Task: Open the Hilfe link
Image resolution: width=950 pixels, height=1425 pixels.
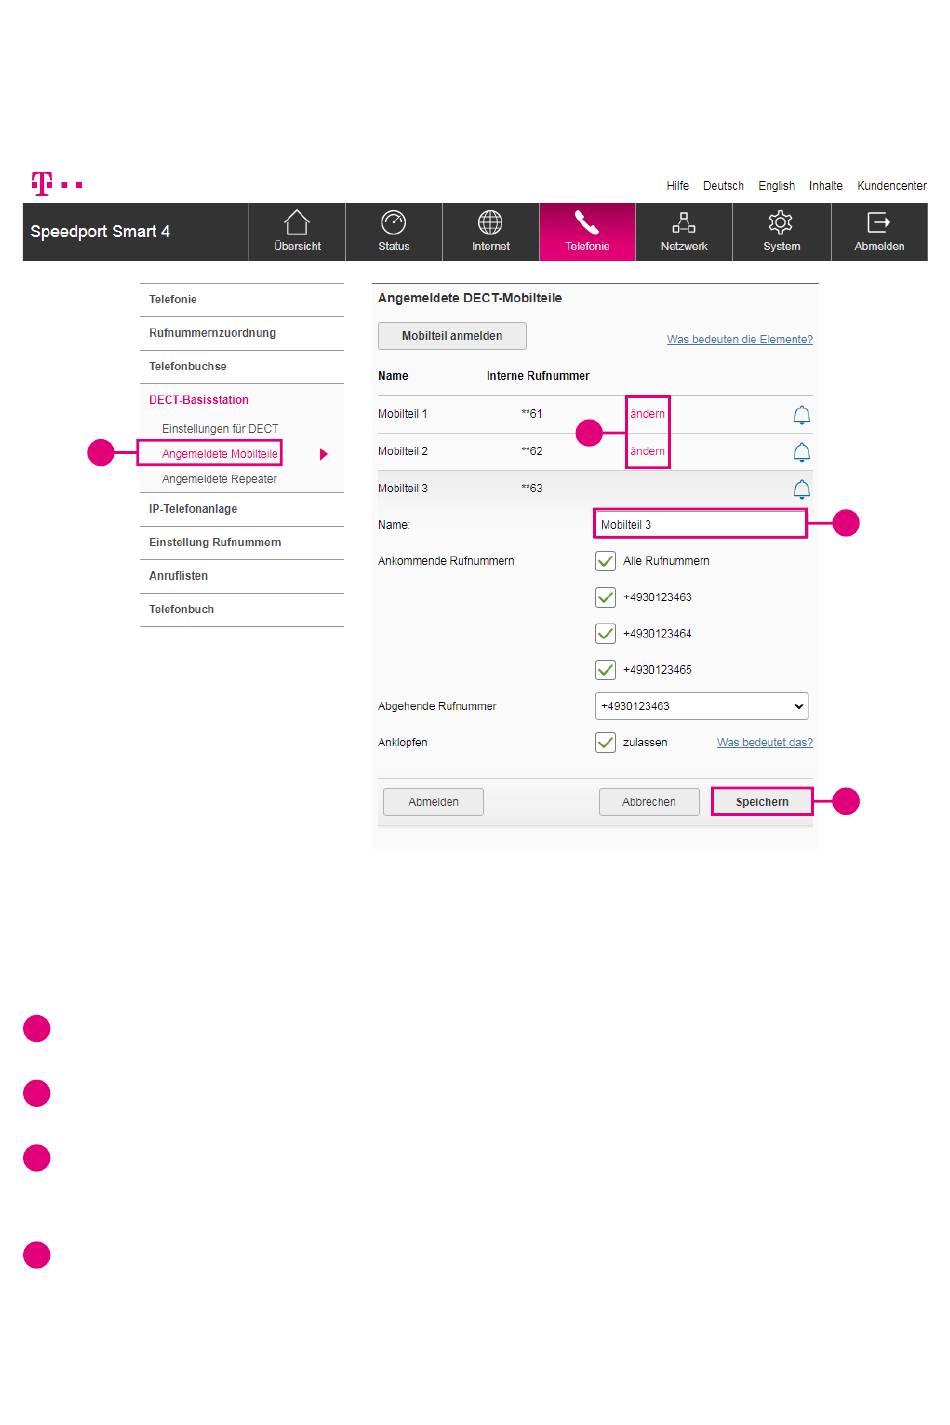Action: 678,186
